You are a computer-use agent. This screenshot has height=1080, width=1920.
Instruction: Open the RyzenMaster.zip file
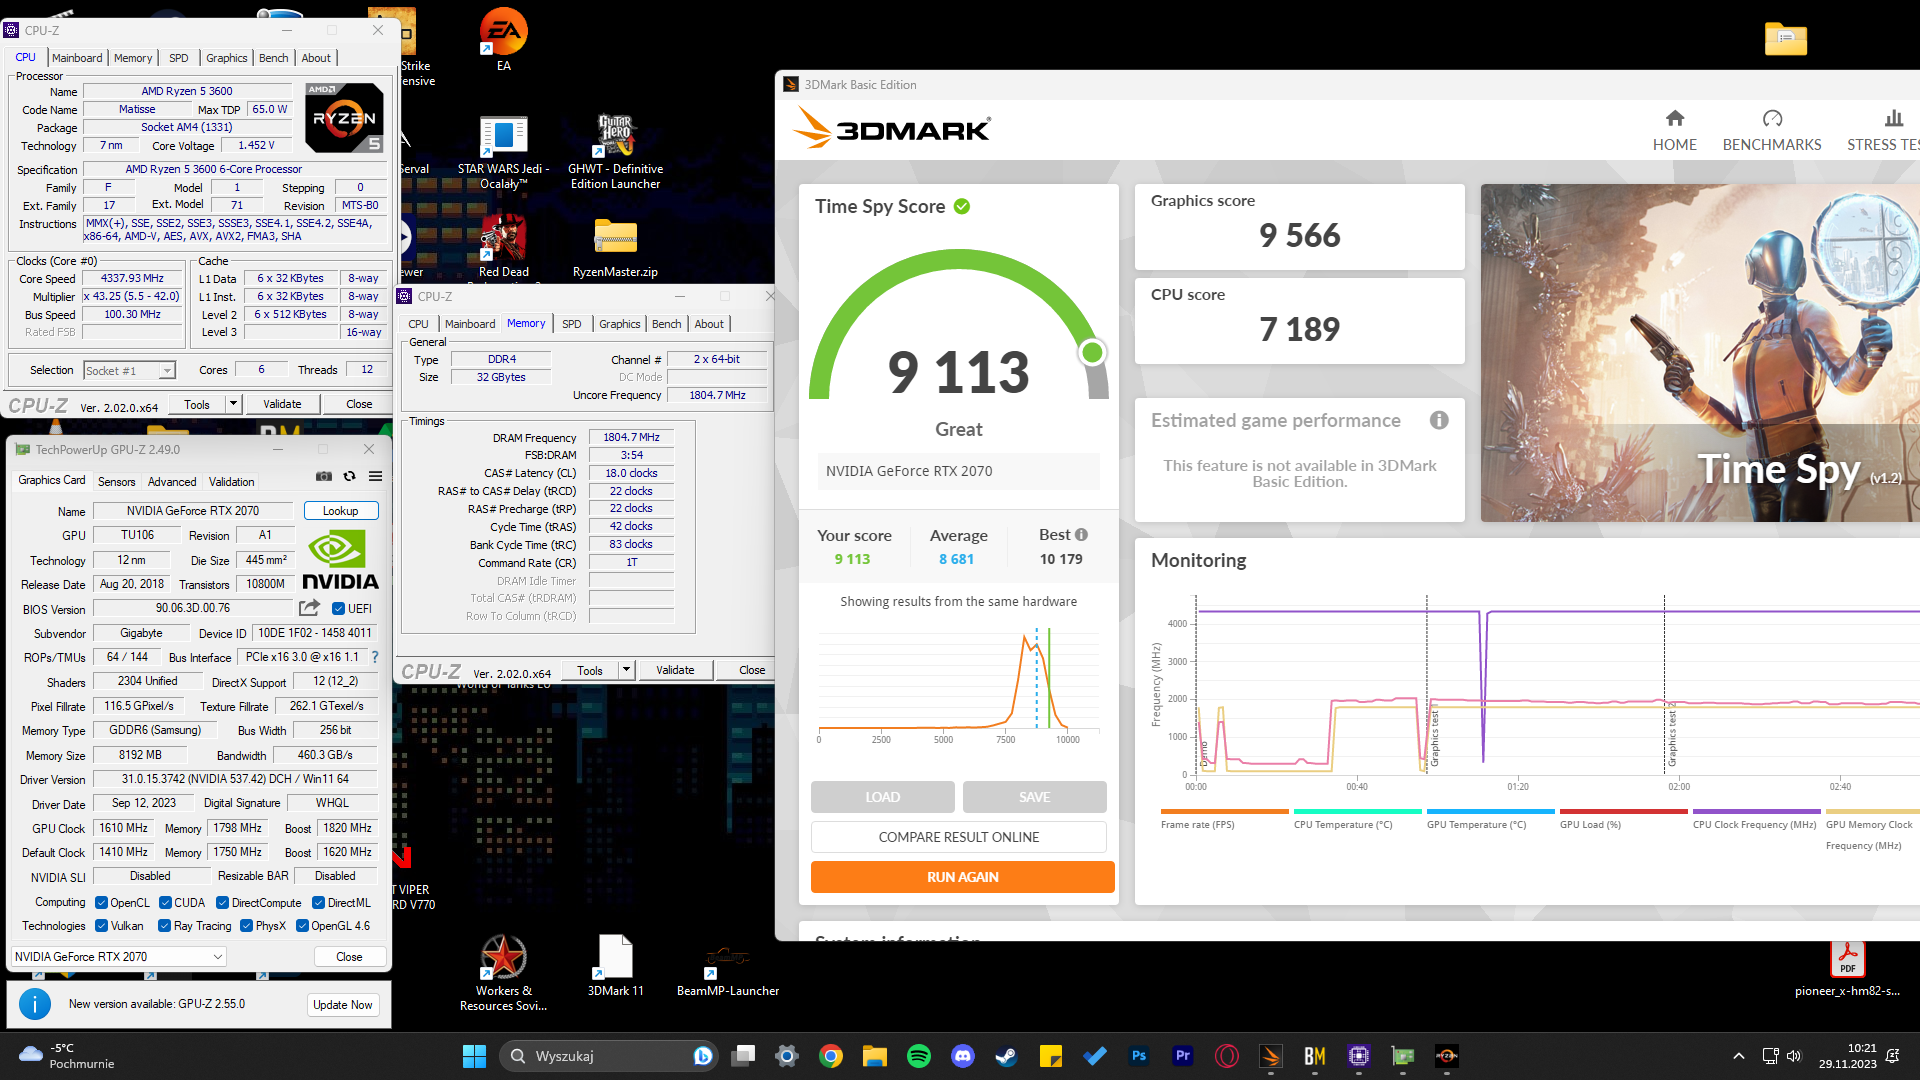615,247
